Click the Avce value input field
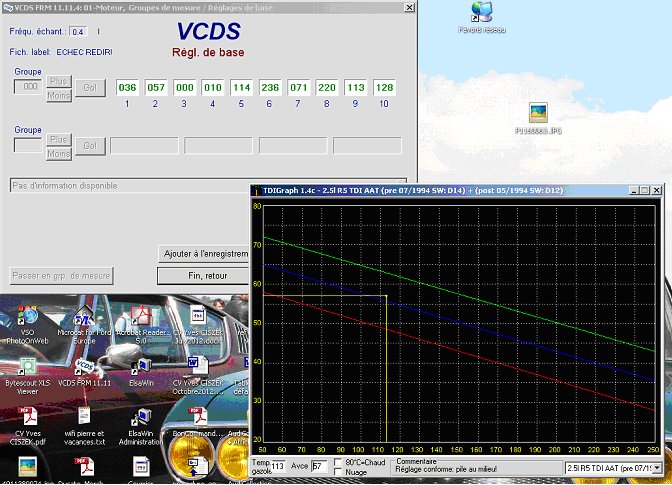The image size is (672, 485). [x=318, y=466]
